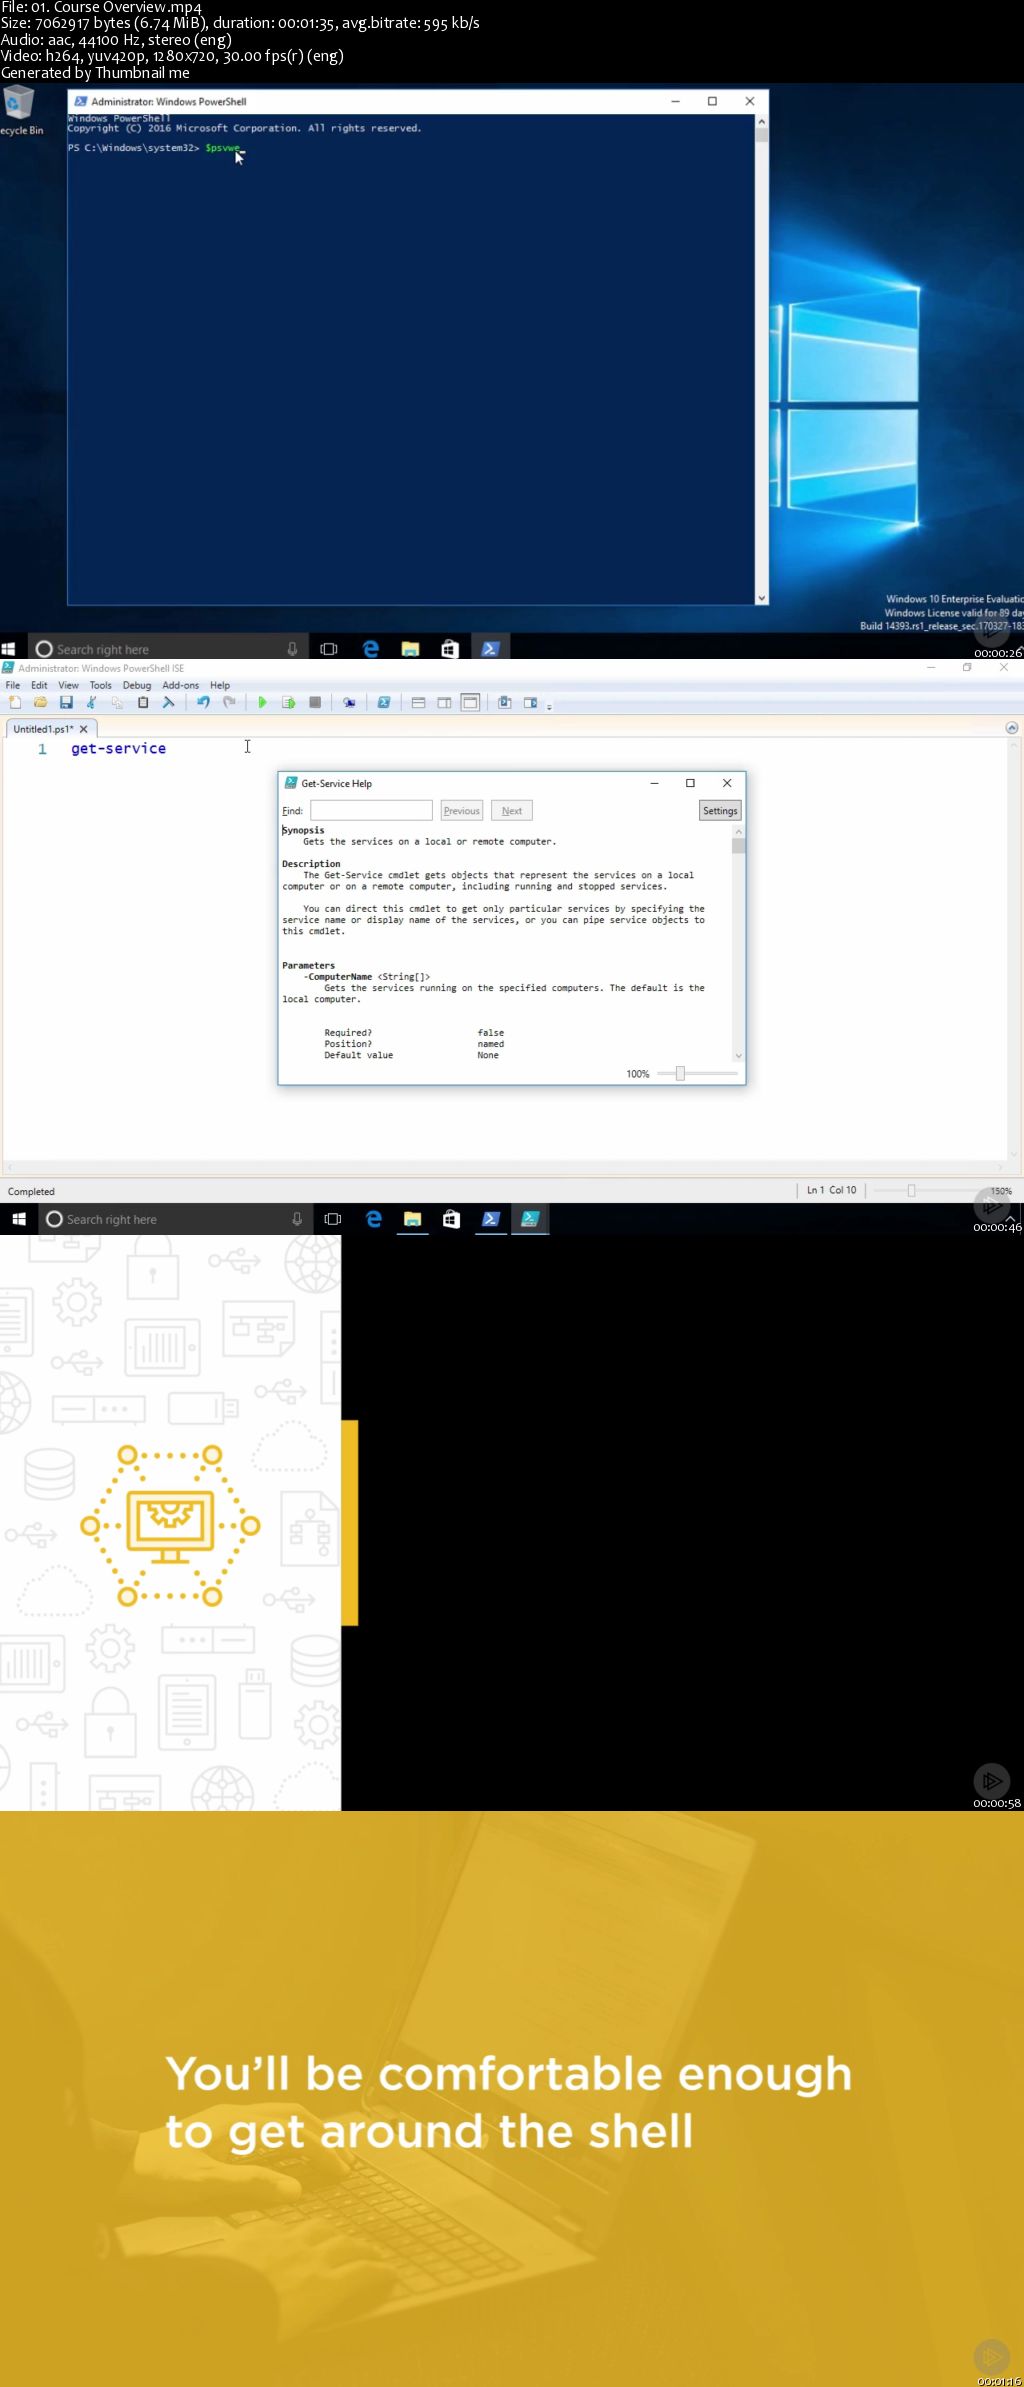Close the Get-Service Help window
The height and width of the screenshot is (2387, 1024).
coord(727,783)
